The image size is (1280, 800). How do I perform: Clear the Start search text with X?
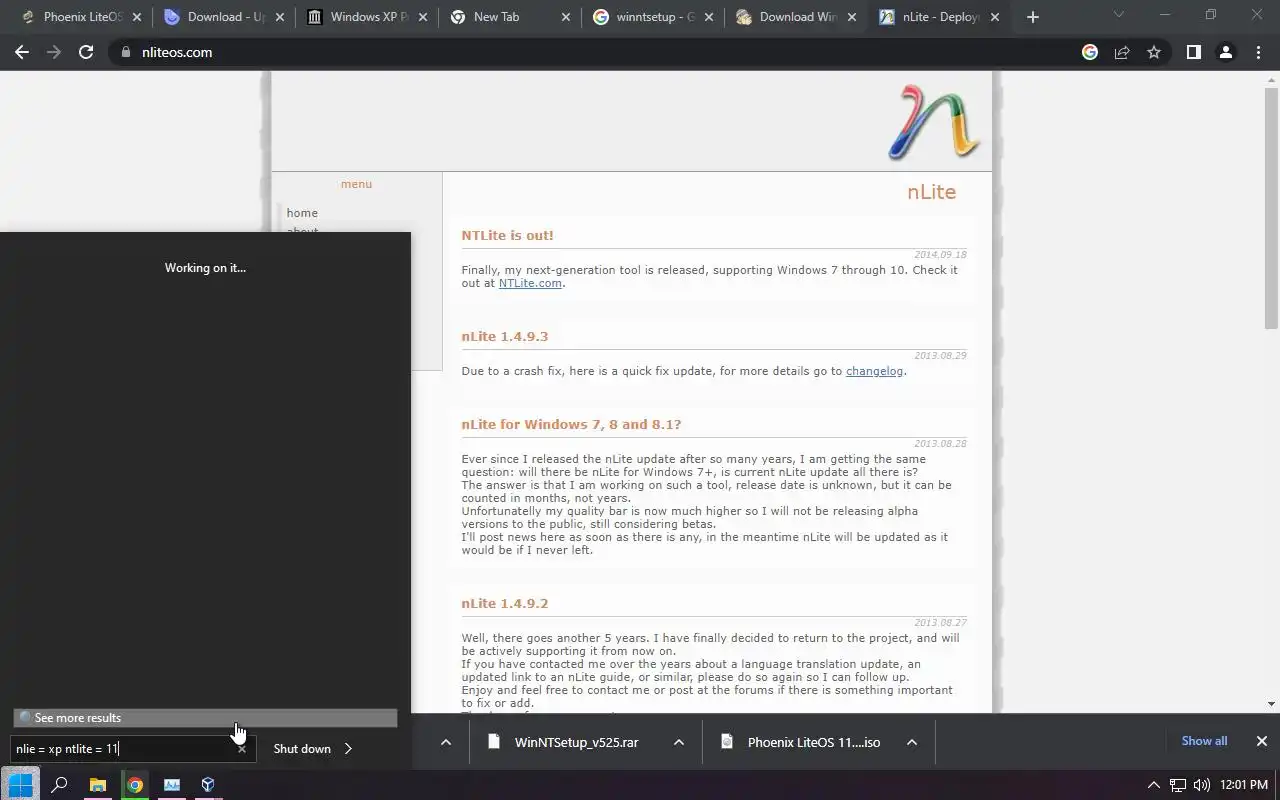coord(242,748)
